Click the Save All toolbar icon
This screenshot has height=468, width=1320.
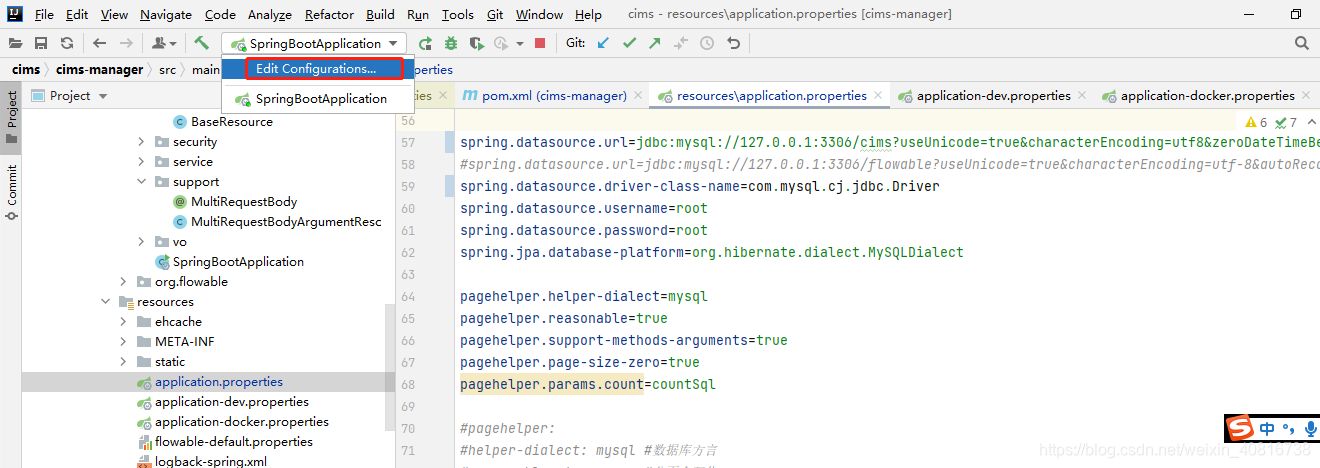coord(41,43)
